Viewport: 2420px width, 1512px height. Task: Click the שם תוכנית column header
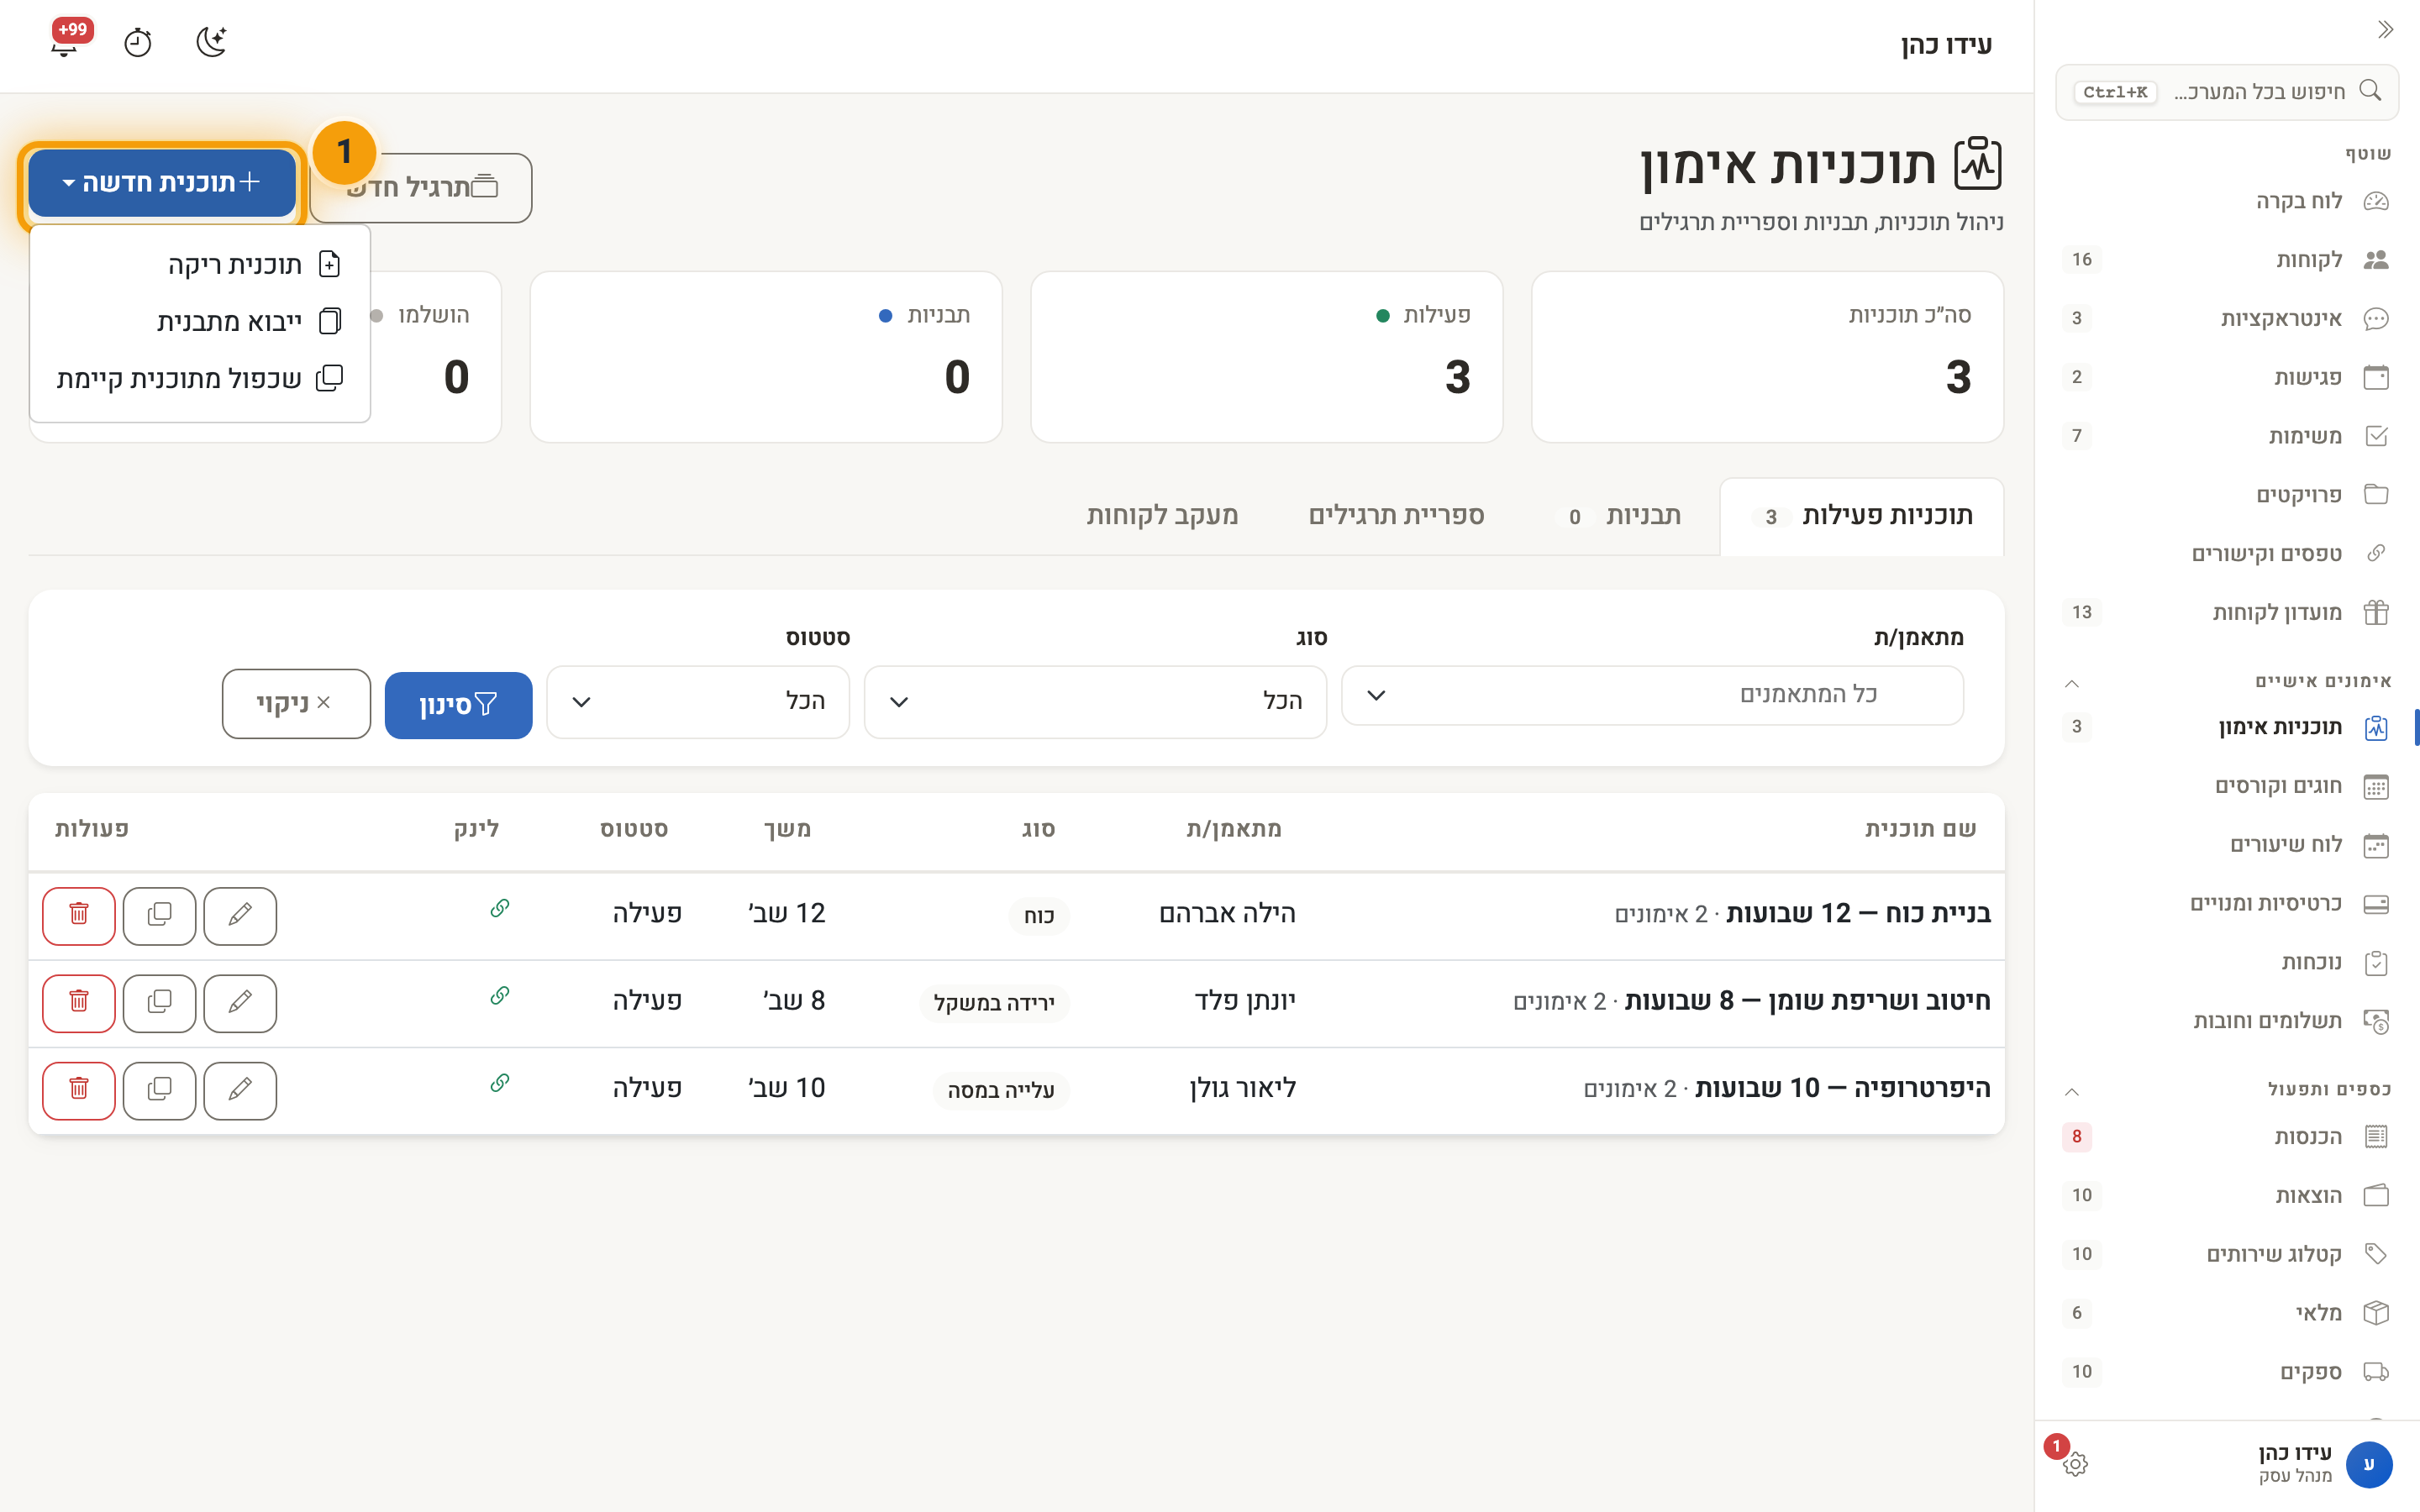click(x=1920, y=829)
